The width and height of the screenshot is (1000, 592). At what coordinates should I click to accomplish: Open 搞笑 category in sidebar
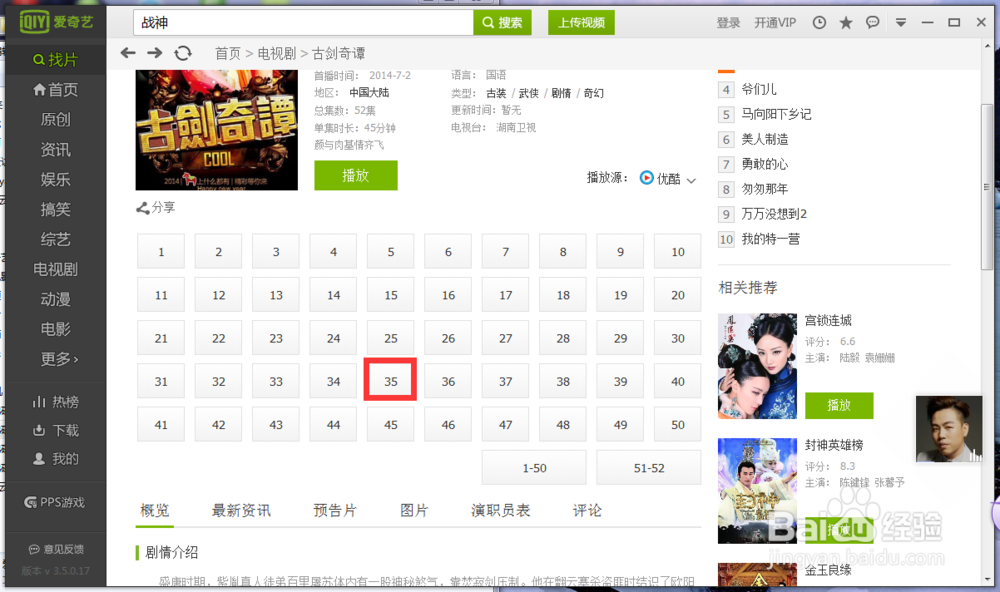[x=55, y=209]
